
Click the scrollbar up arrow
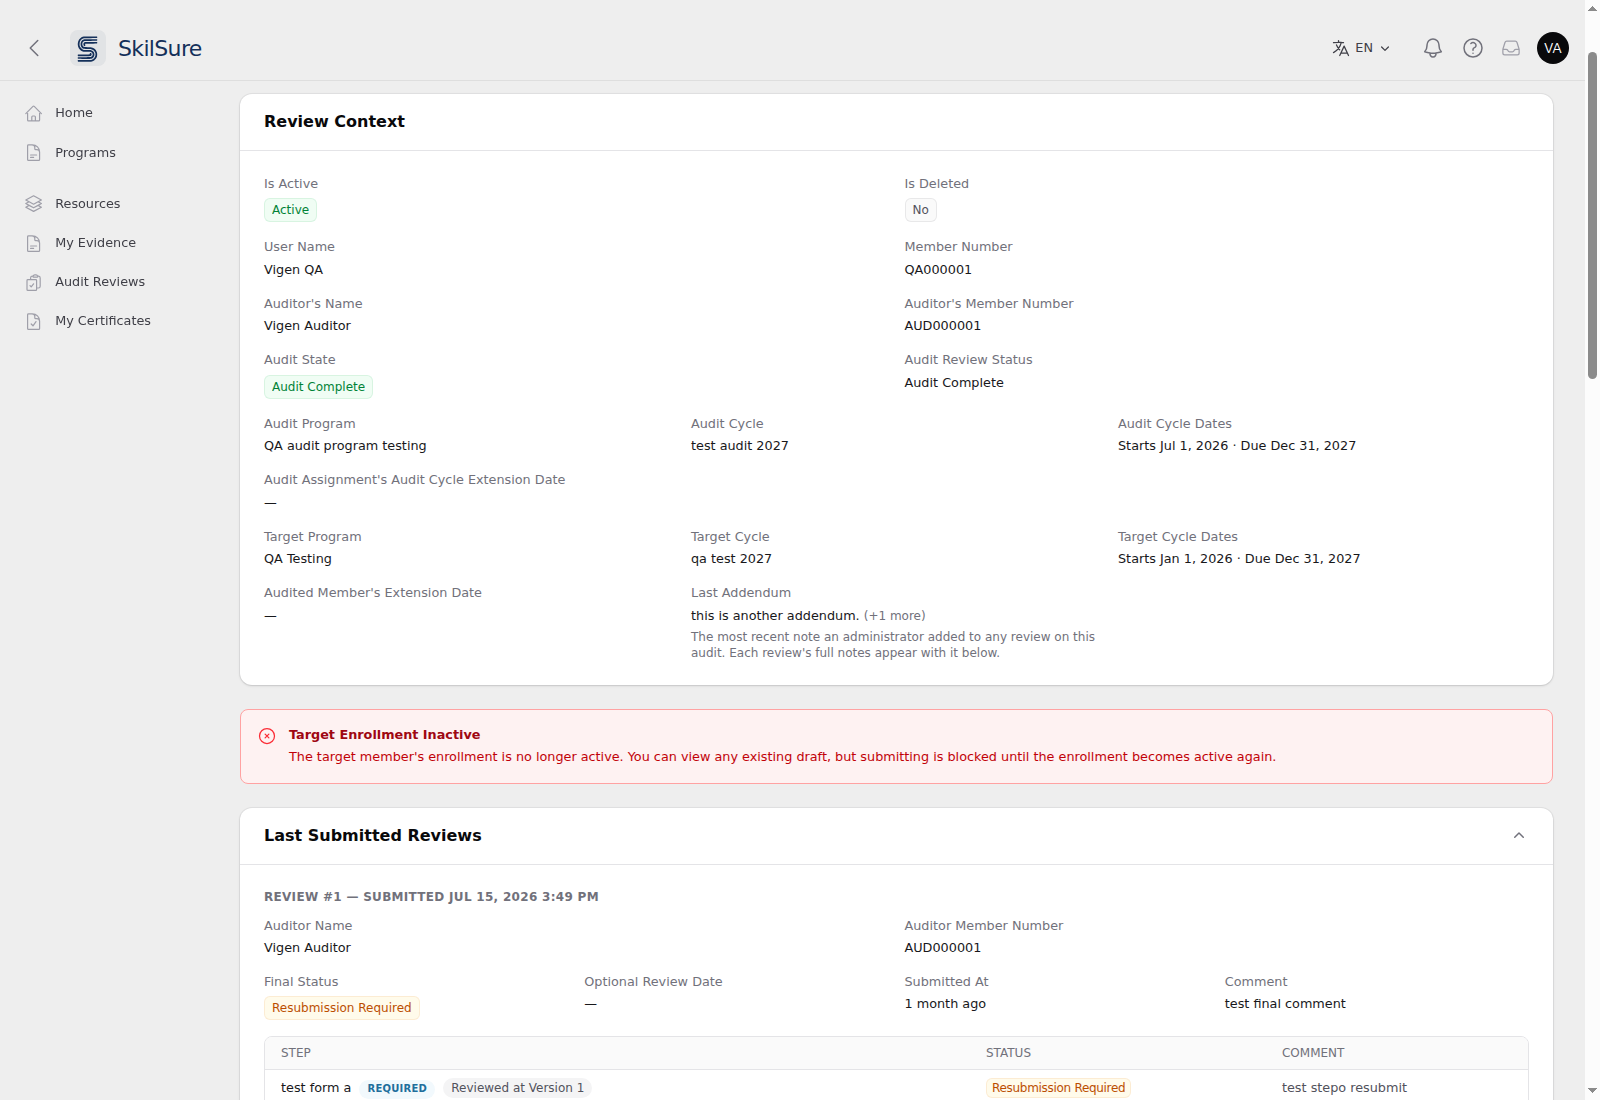(x=1592, y=8)
